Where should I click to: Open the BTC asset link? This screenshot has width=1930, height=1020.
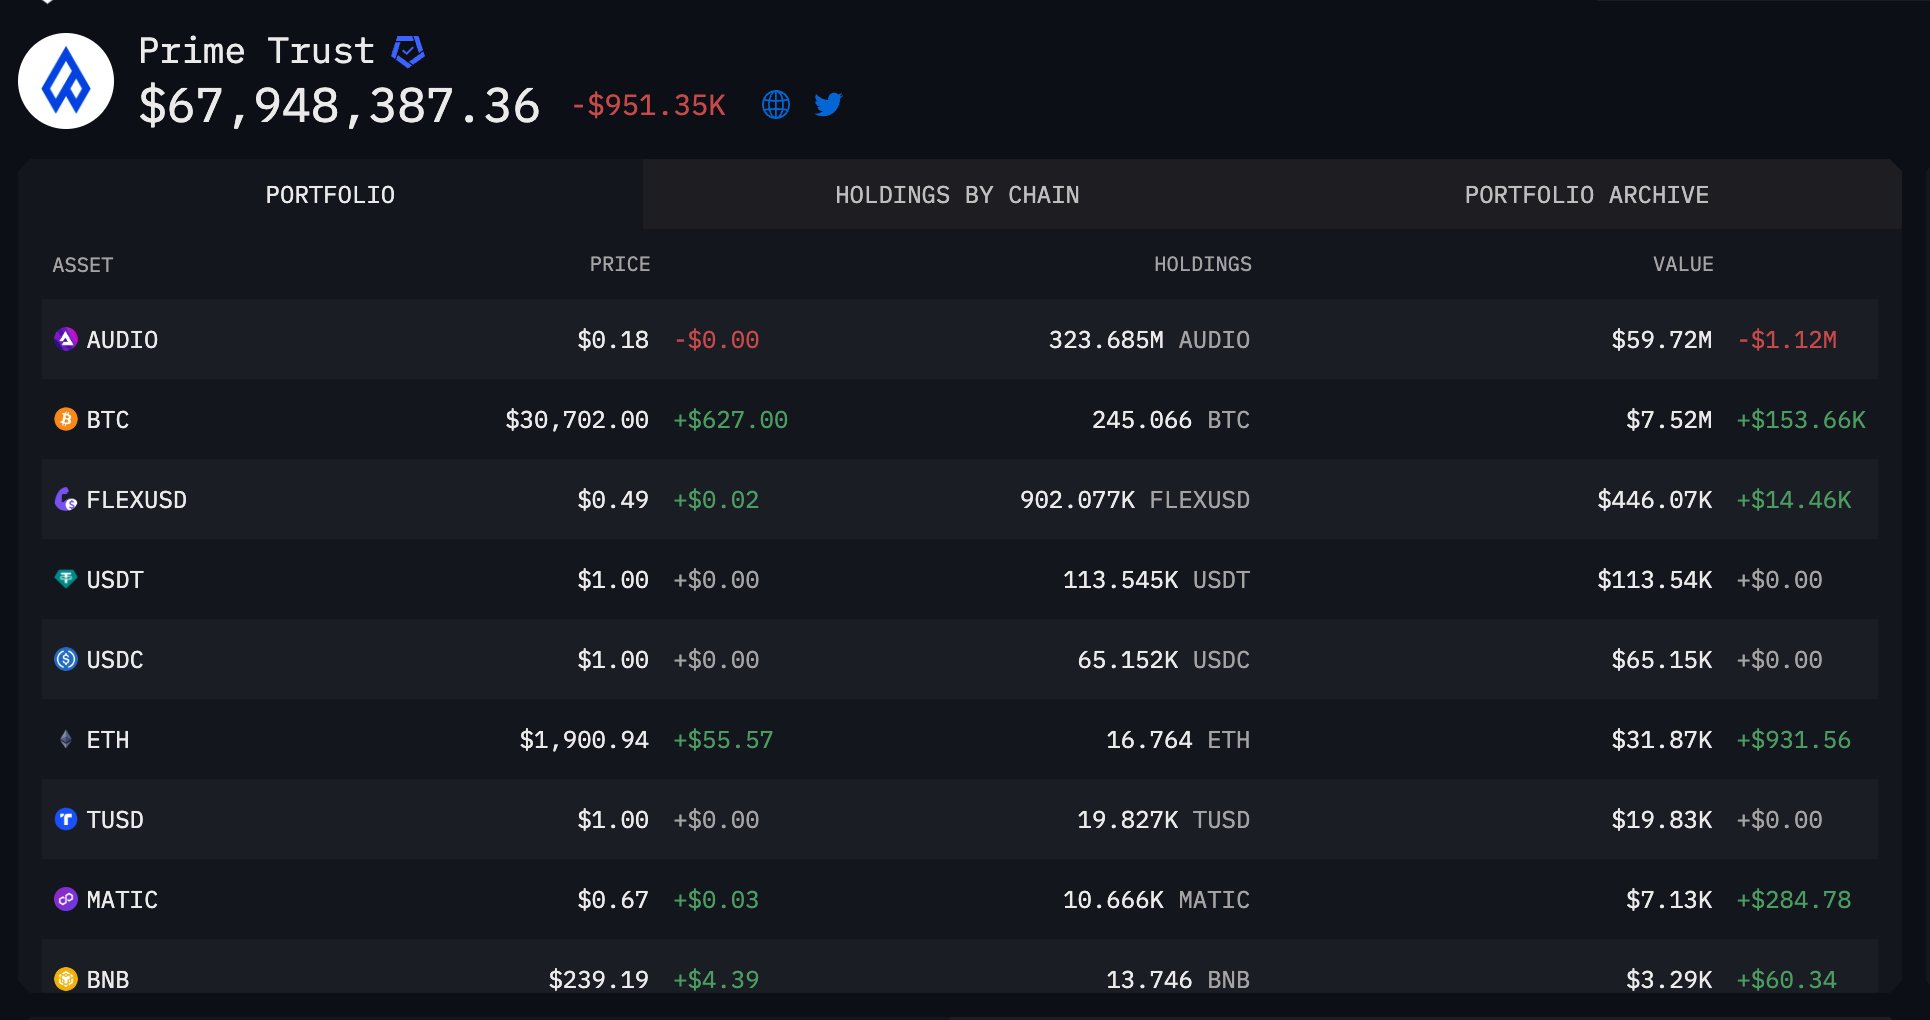pyautogui.click(x=108, y=420)
